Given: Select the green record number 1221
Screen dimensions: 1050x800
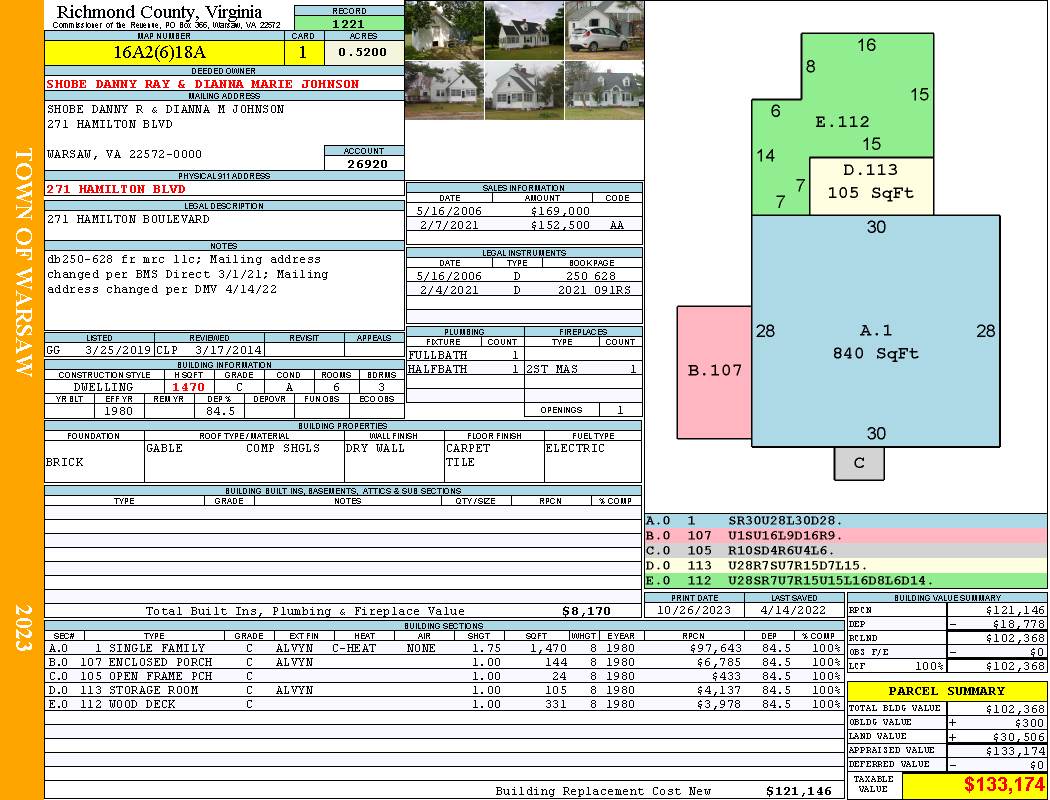Looking at the screenshot, I should point(349,23).
